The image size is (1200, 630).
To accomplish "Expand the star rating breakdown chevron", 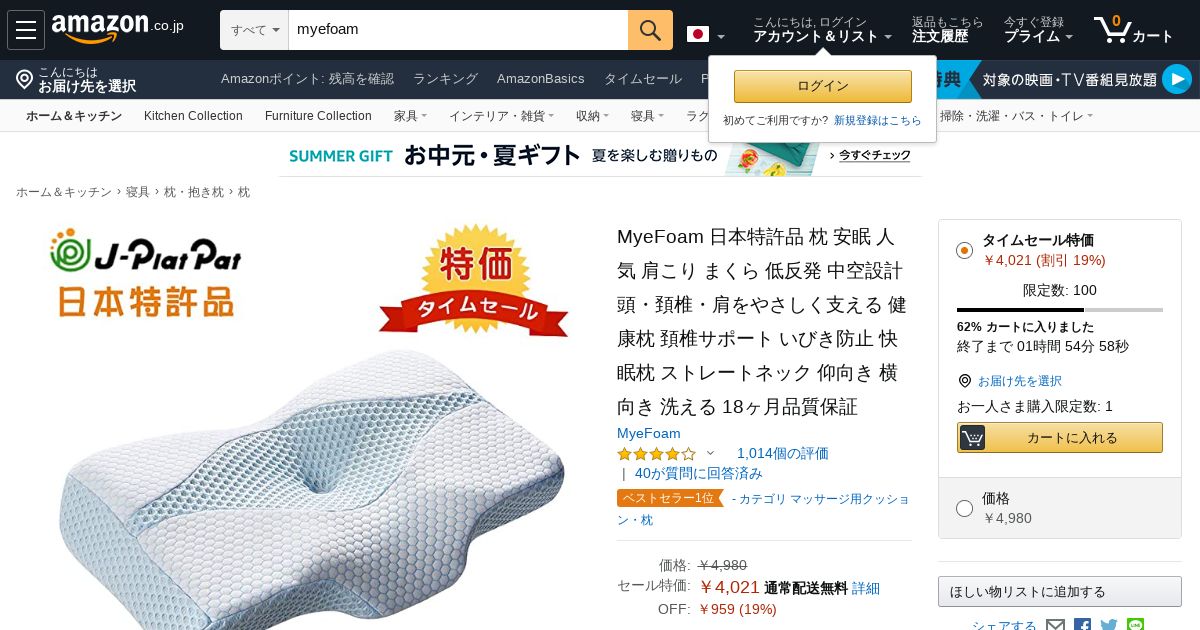I will 711,453.
